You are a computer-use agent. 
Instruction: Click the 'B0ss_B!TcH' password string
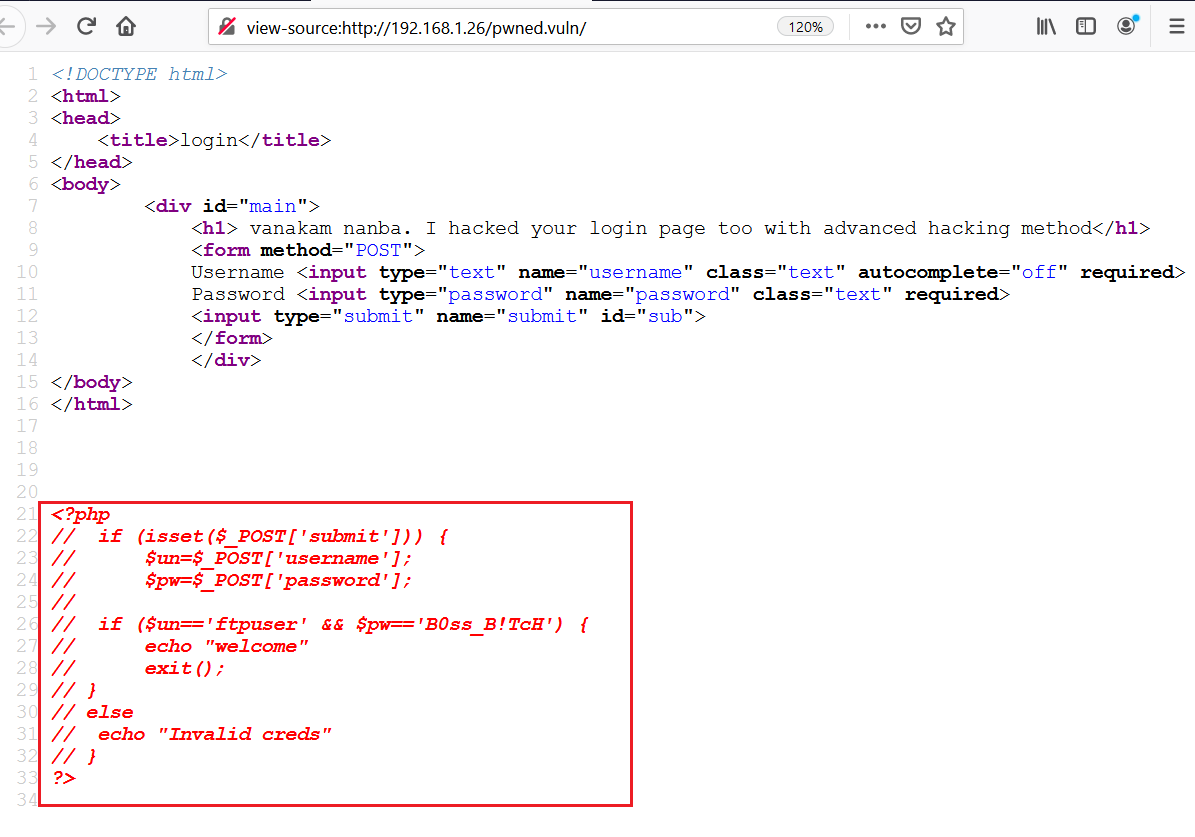[487, 624]
